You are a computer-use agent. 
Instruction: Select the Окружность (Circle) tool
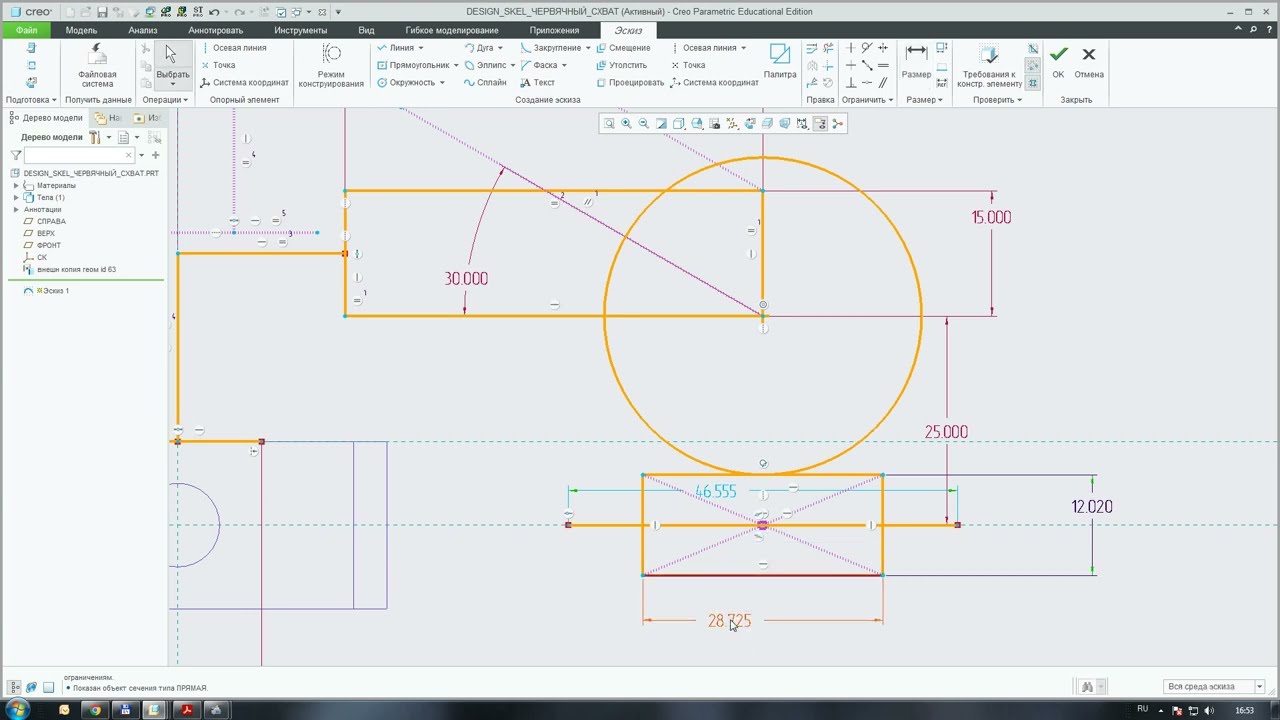pyautogui.click(x=405, y=82)
